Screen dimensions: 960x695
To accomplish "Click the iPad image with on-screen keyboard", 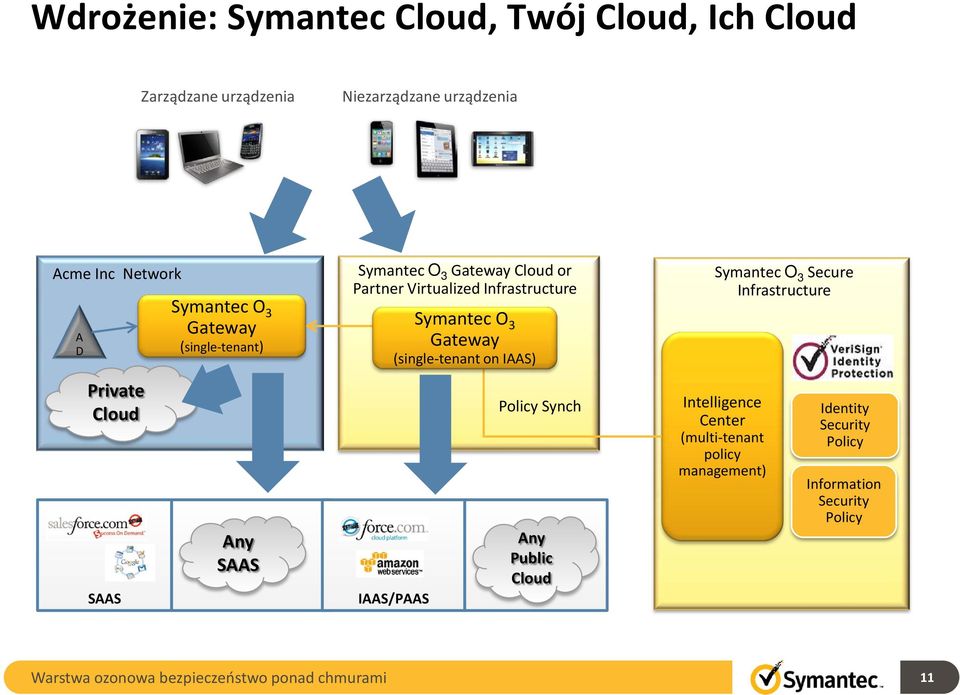I will pos(437,149).
